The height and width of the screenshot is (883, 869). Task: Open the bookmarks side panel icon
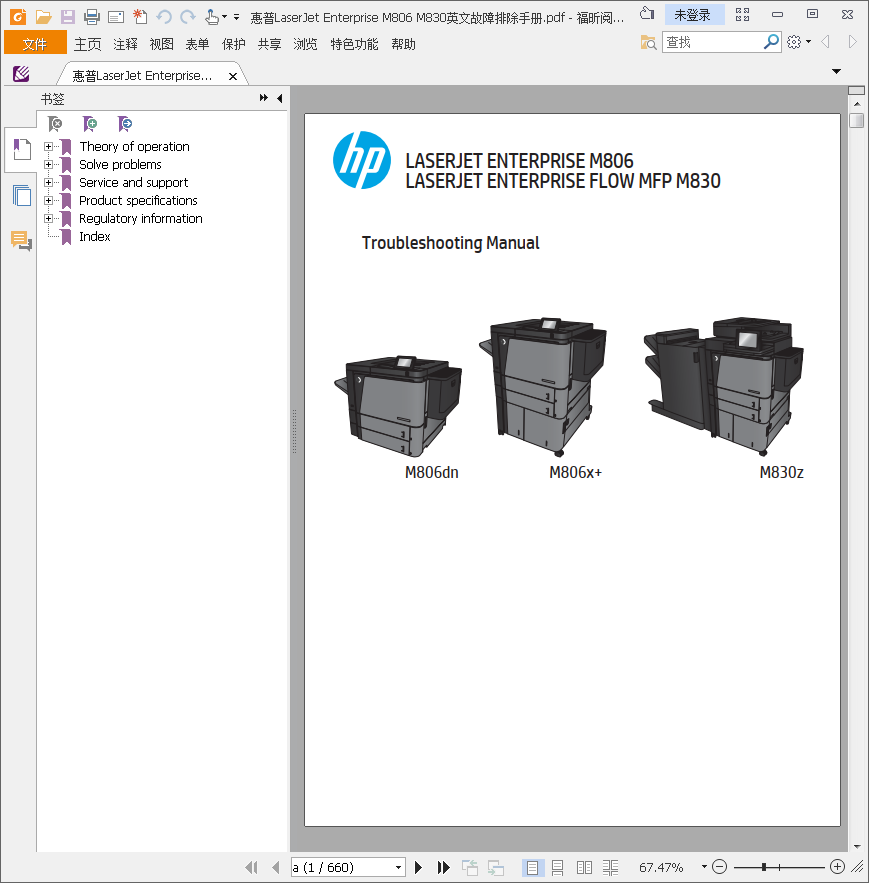point(21,150)
